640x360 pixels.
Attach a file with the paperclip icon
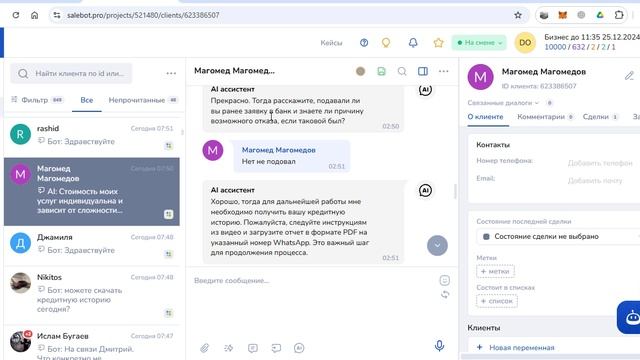[204, 348]
